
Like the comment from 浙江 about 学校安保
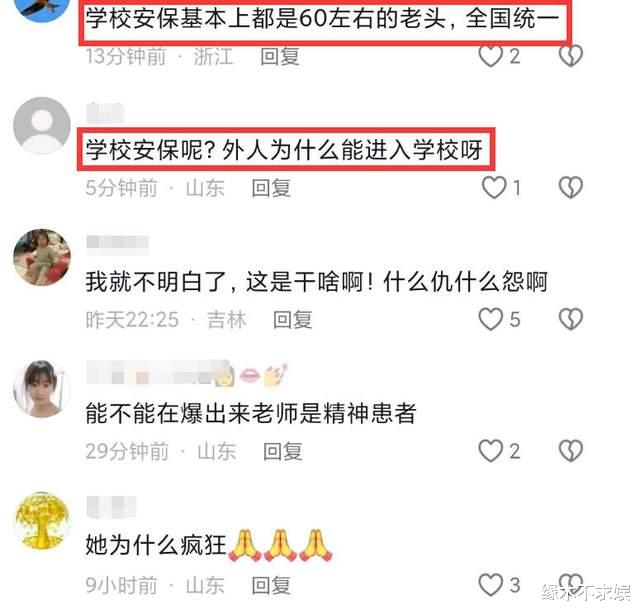pyautogui.click(x=491, y=56)
